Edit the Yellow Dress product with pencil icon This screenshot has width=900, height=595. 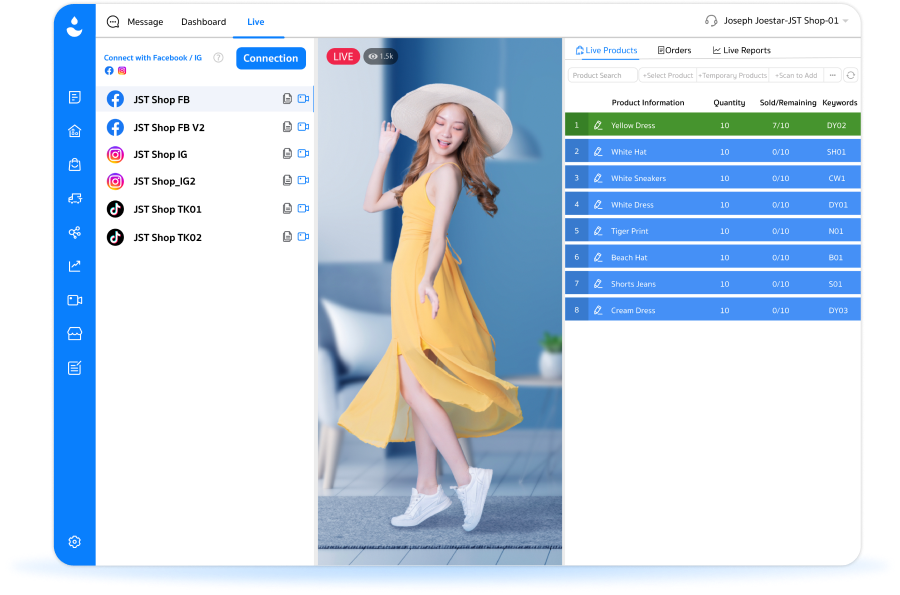point(598,125)
